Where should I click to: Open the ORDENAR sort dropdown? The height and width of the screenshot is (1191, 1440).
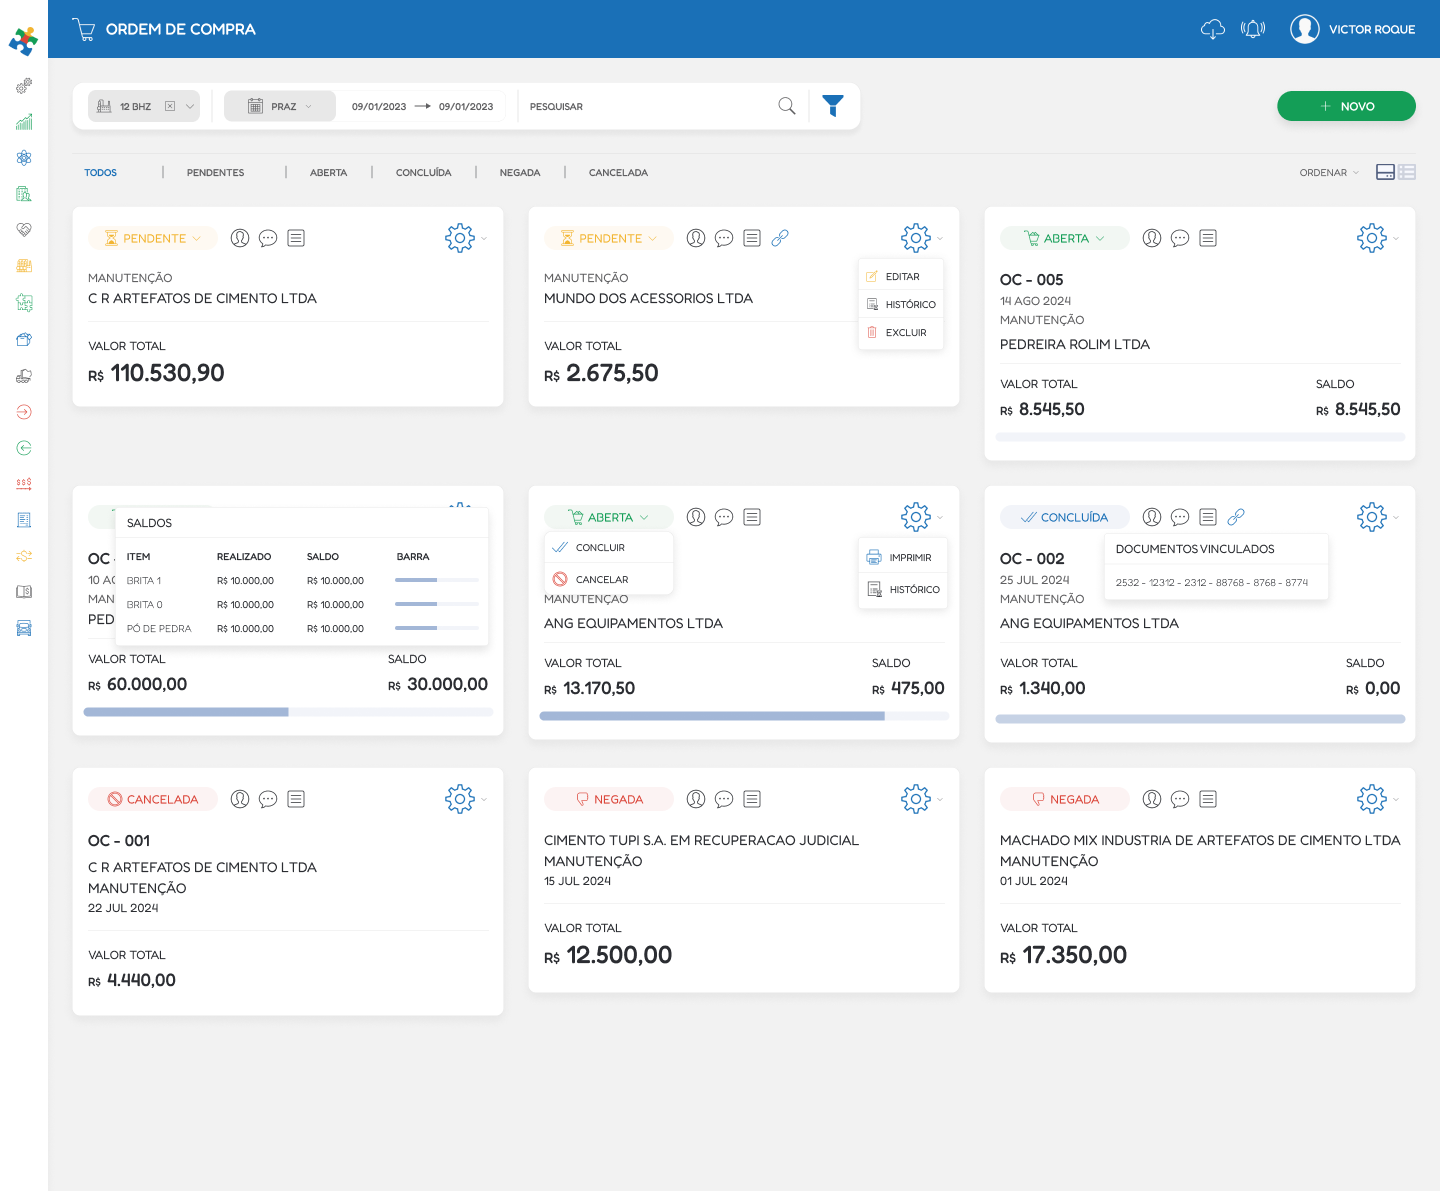click(1329, 173)
